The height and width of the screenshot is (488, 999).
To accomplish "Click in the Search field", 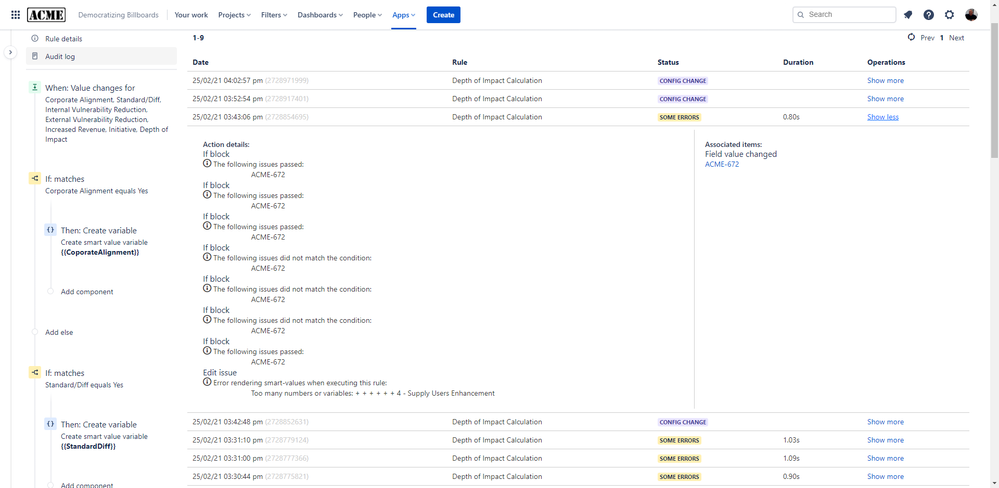I will [844, 15].
